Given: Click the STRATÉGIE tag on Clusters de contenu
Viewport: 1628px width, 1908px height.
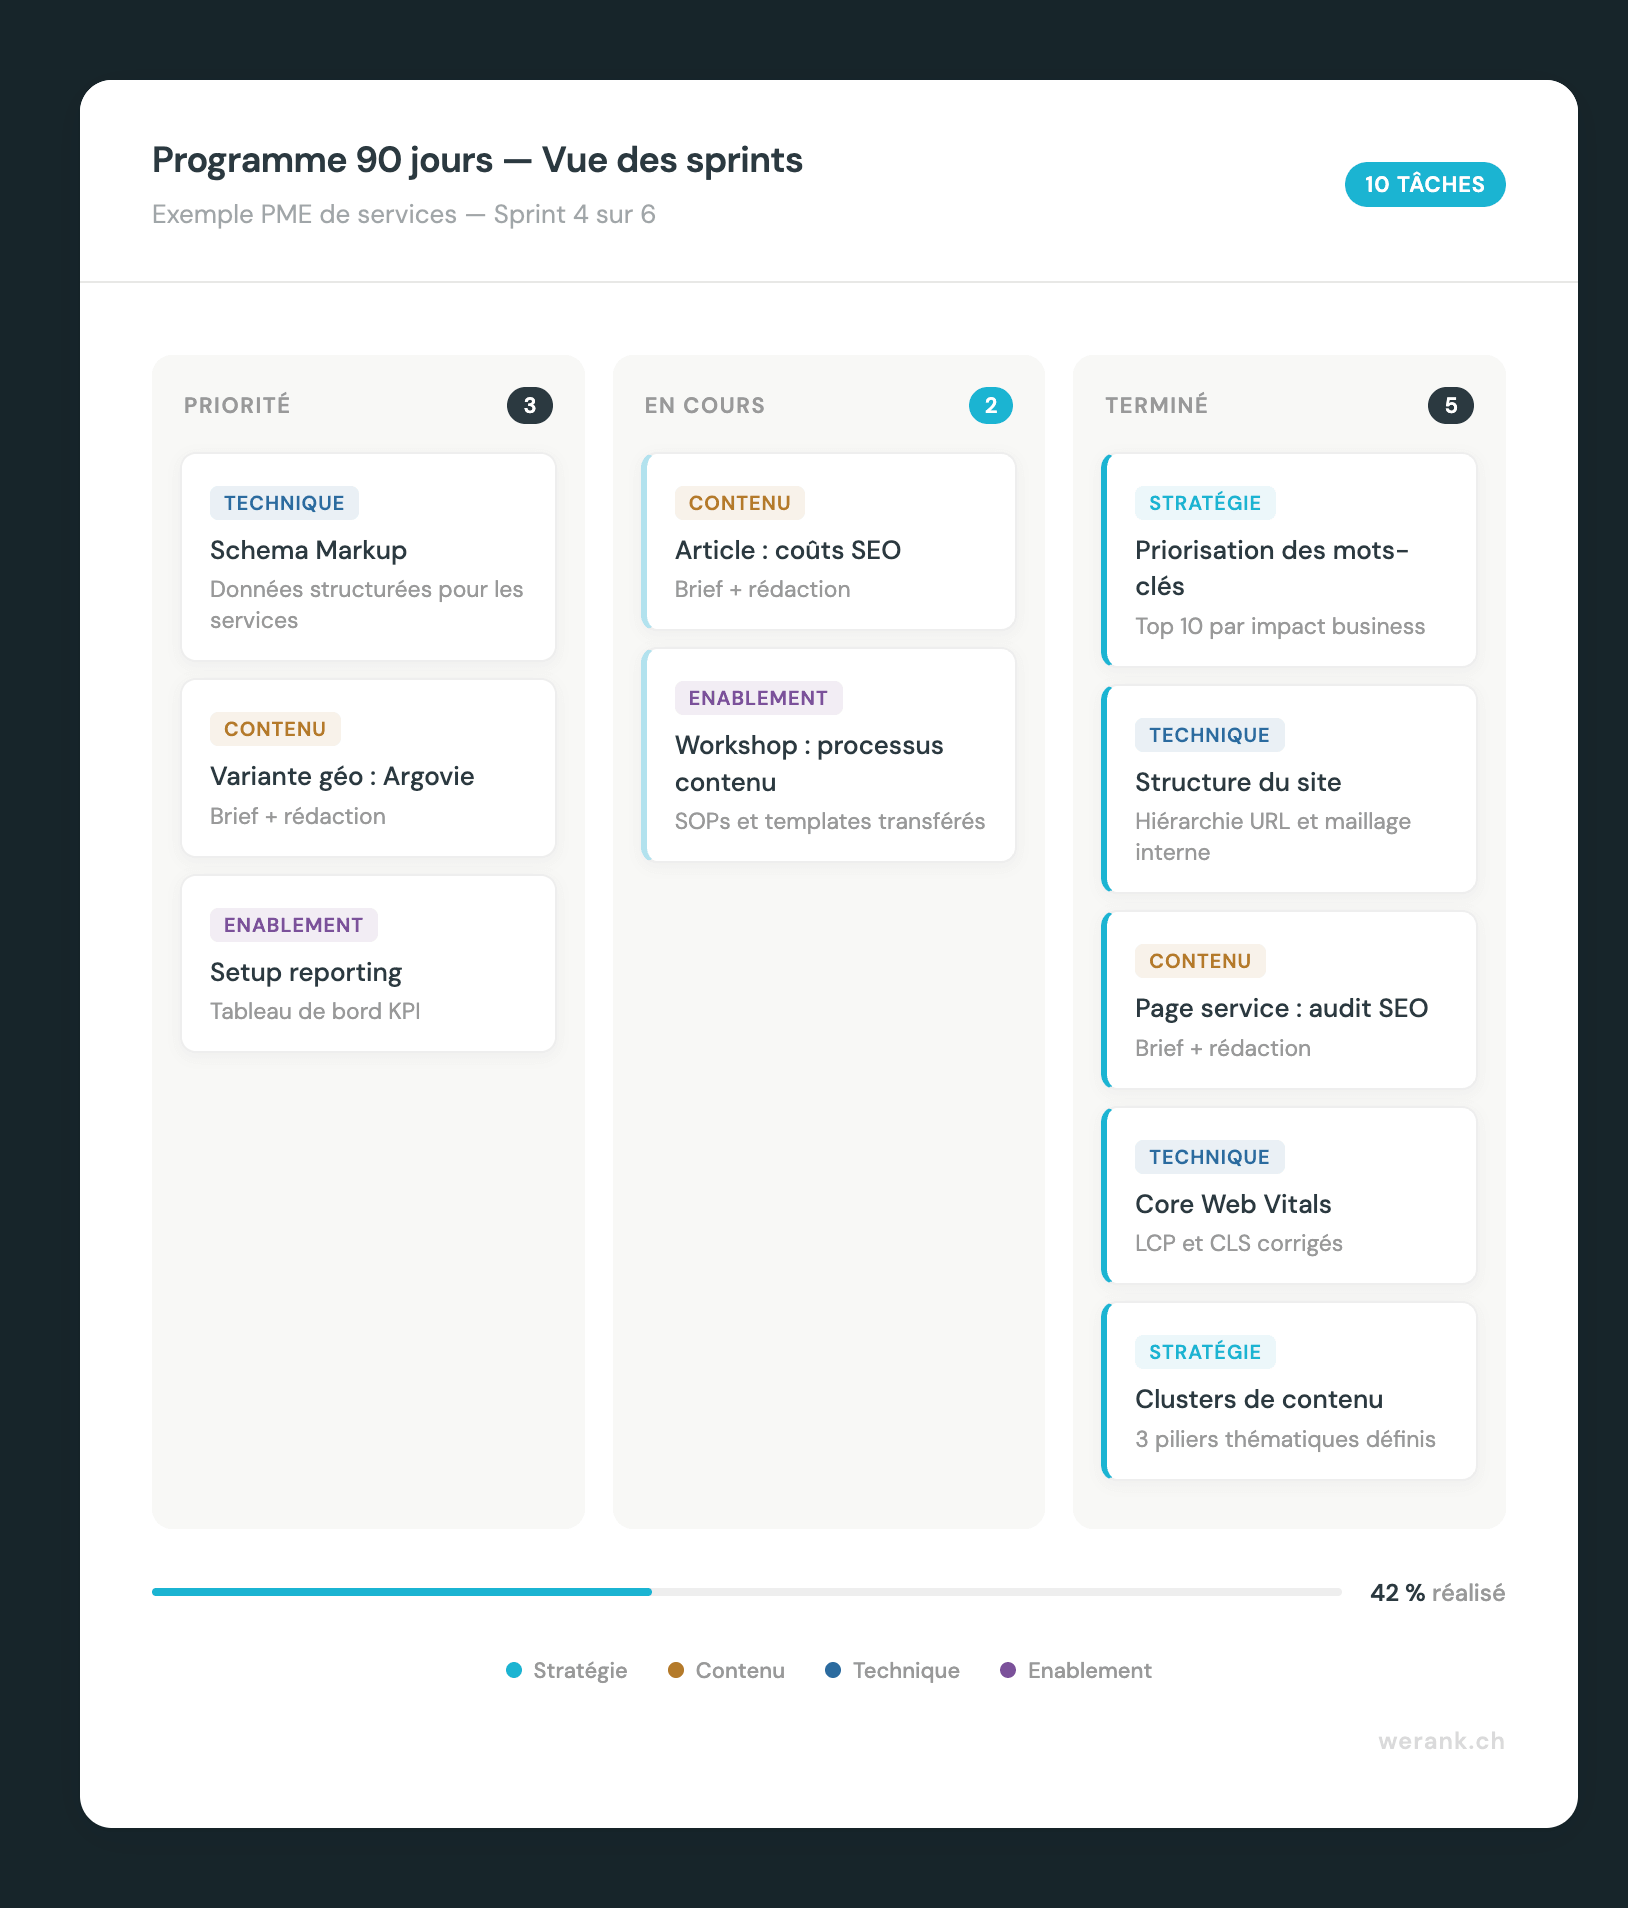Looking at the screenshot, I should [1205, 1351].
